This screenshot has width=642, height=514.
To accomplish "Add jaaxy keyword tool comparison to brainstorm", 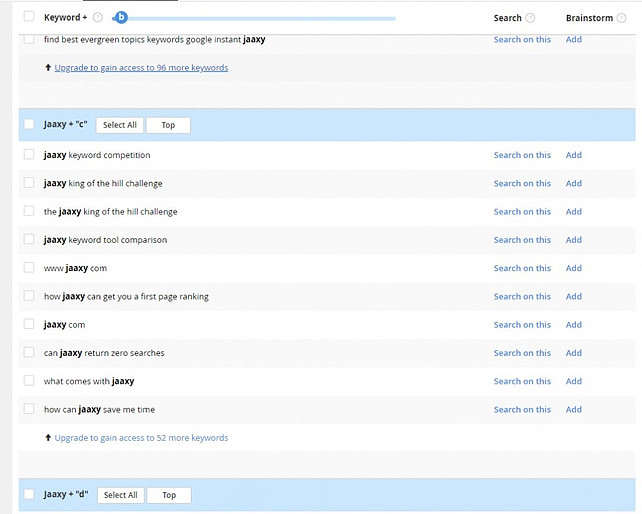I will click(x=574, y=240).
